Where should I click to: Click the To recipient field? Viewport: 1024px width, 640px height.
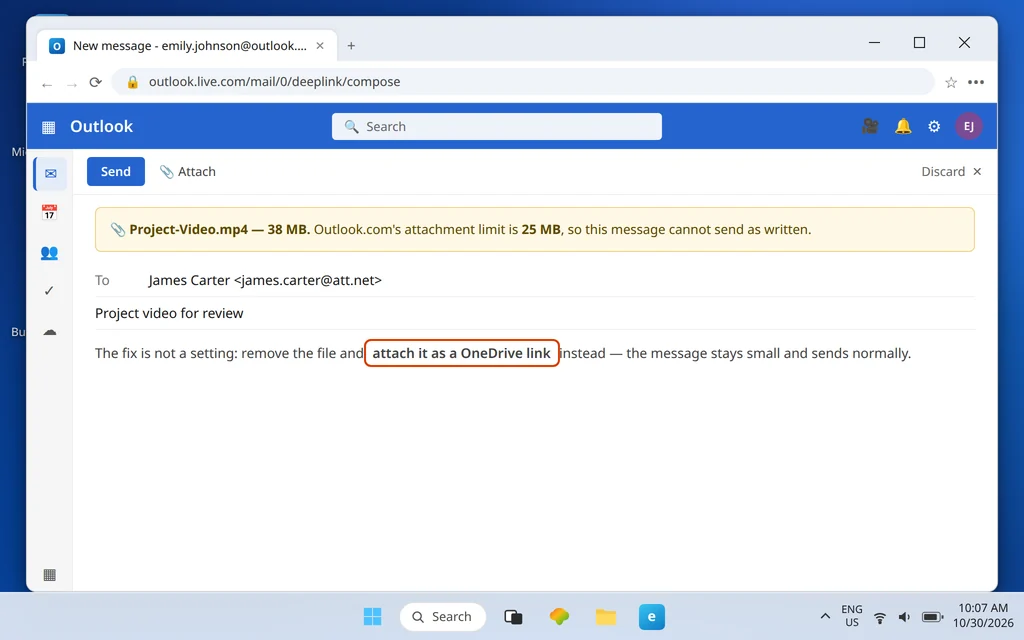tap(534, 280)
